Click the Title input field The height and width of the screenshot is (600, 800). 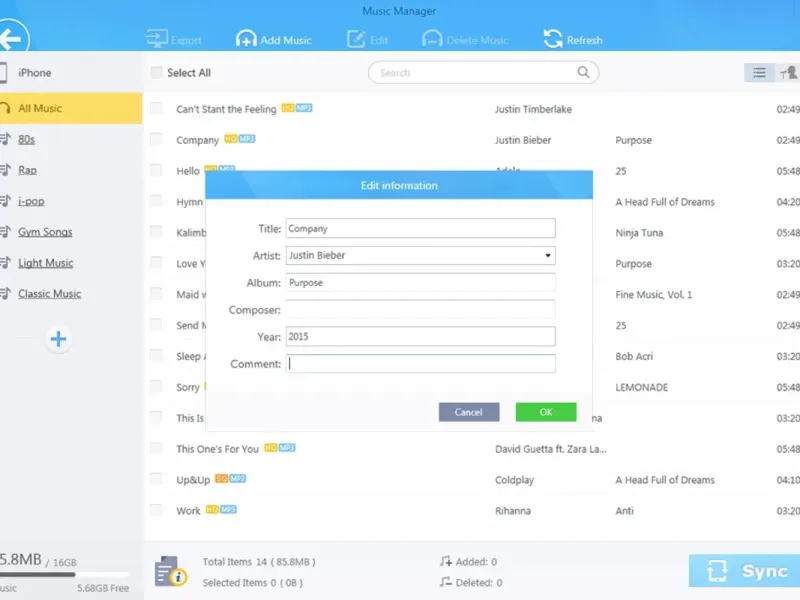pos(420,228)
